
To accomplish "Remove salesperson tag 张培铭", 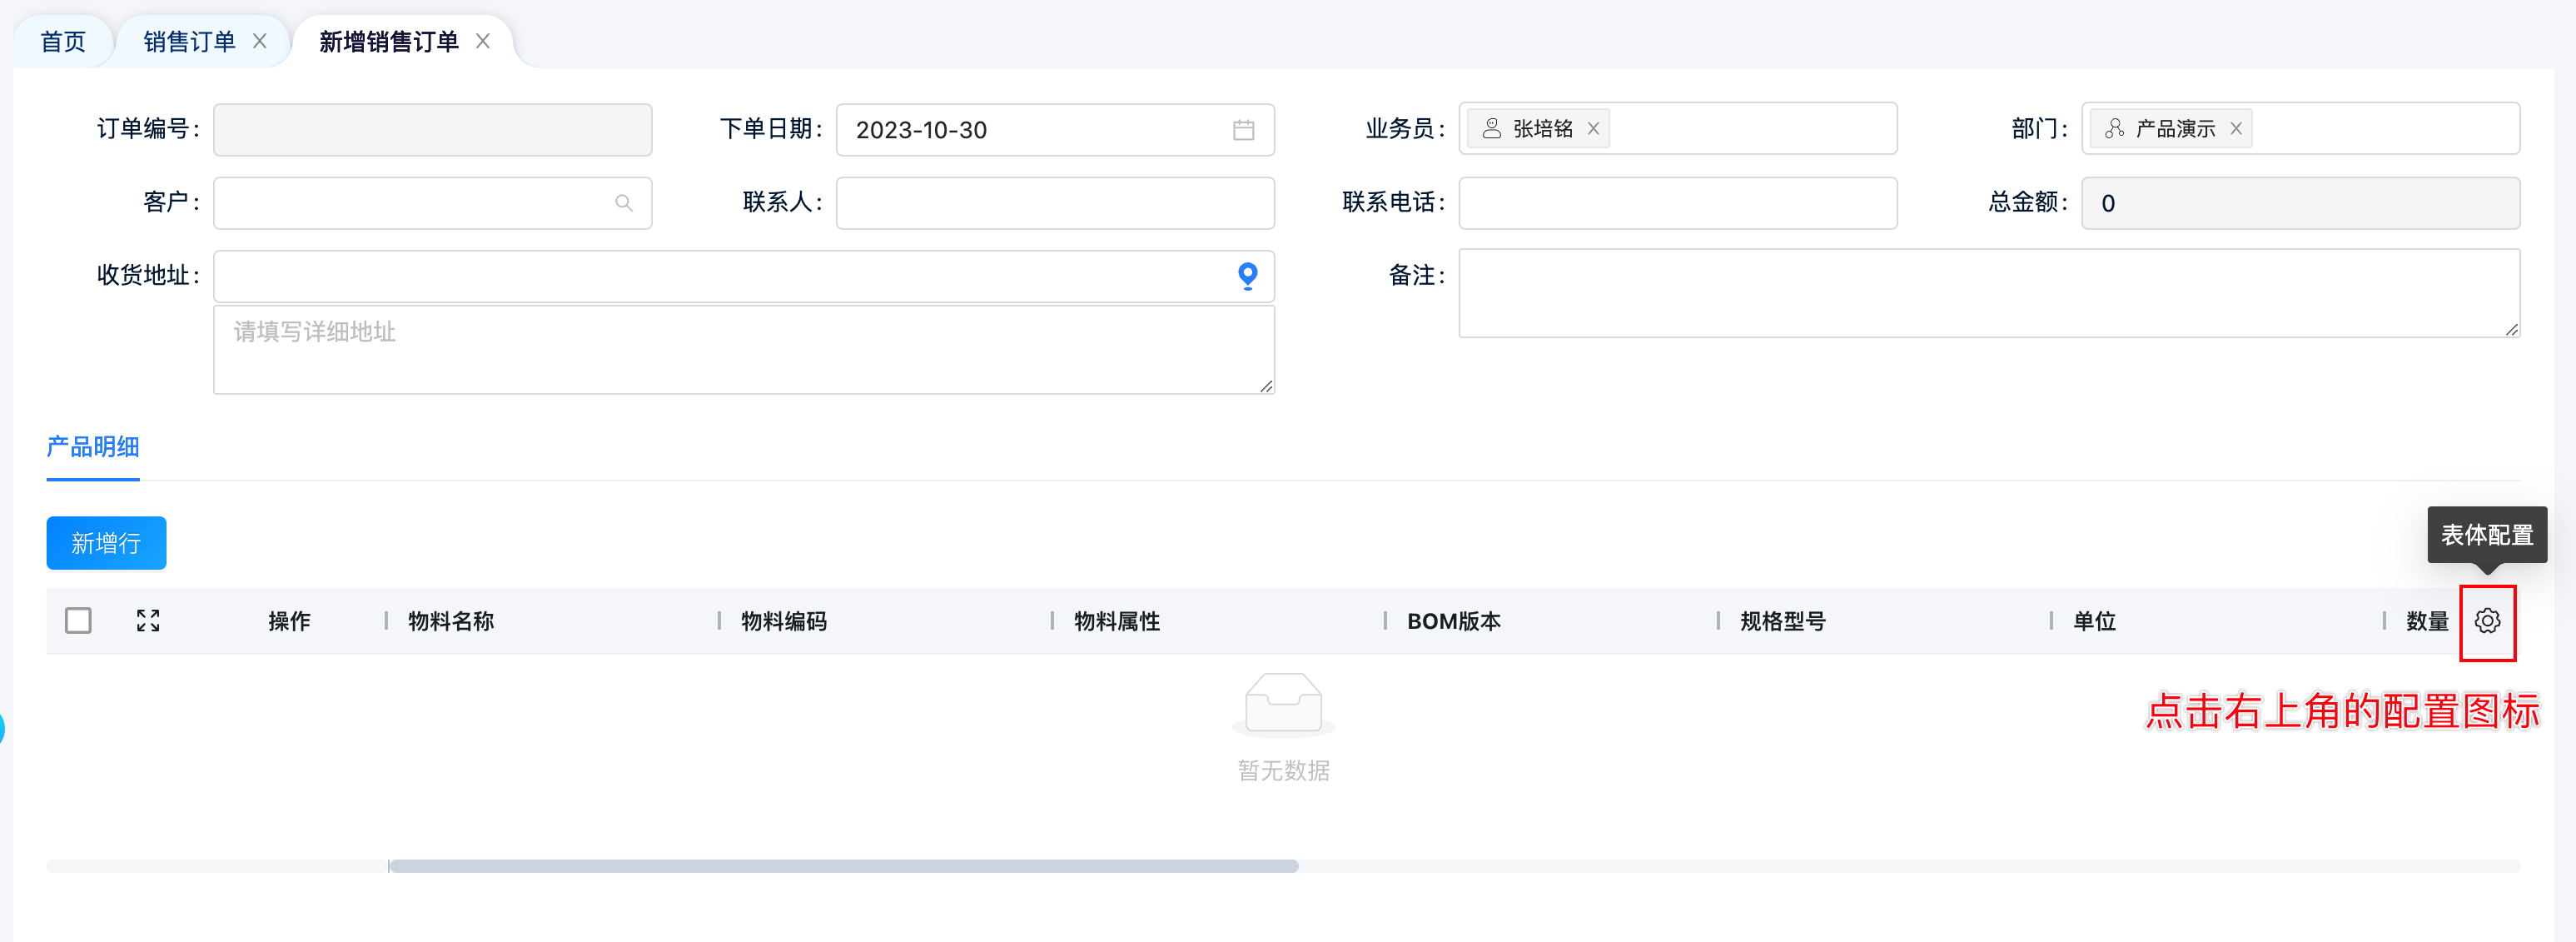I will [1594, 129].
